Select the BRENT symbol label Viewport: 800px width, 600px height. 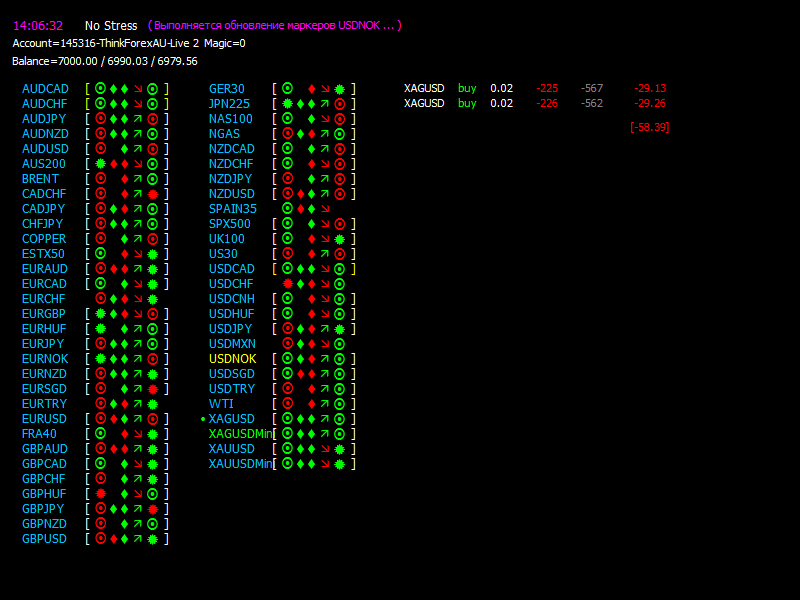40,179
